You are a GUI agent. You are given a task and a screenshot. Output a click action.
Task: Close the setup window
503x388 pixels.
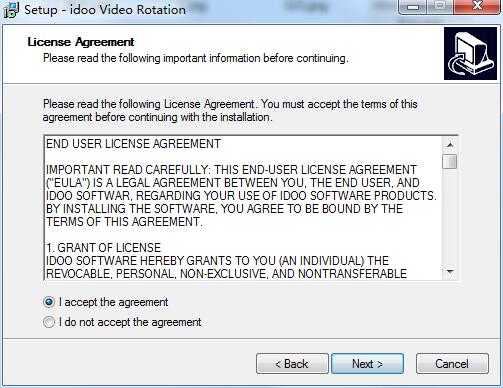(x=478, y=6)
